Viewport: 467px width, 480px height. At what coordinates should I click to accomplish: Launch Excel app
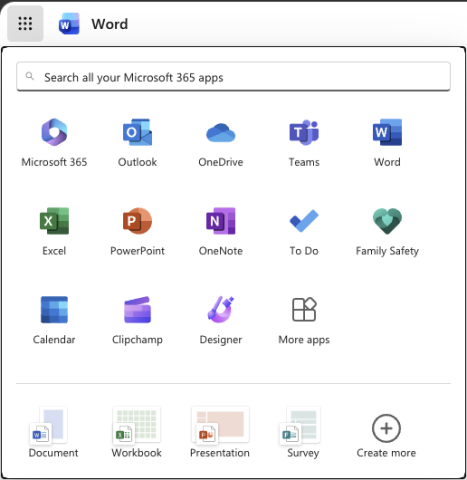(x=54, y=231)
